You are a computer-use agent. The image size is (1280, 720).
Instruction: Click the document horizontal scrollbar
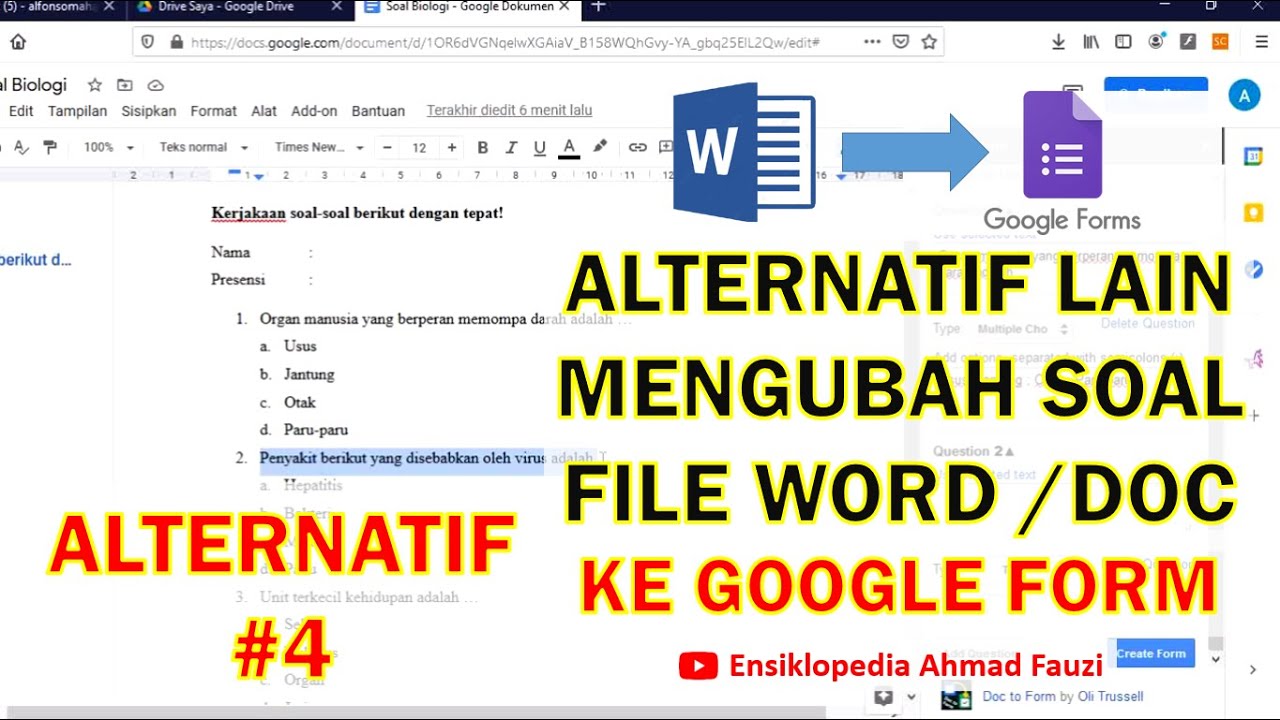(x=415, y=713)
